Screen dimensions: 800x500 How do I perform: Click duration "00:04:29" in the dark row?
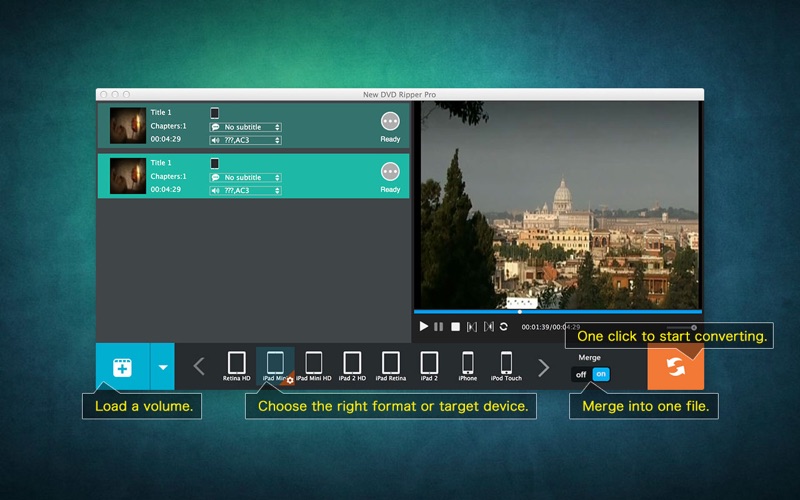(x=165, y=139)
